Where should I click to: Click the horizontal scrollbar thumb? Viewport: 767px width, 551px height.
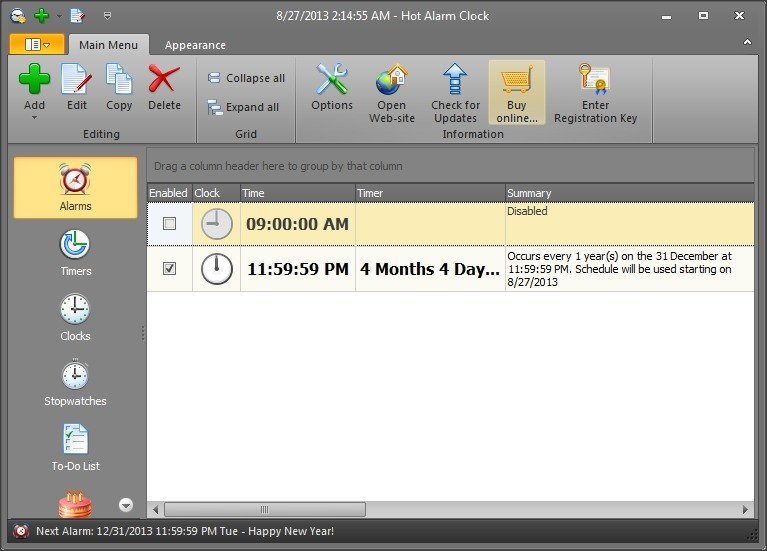265,509
